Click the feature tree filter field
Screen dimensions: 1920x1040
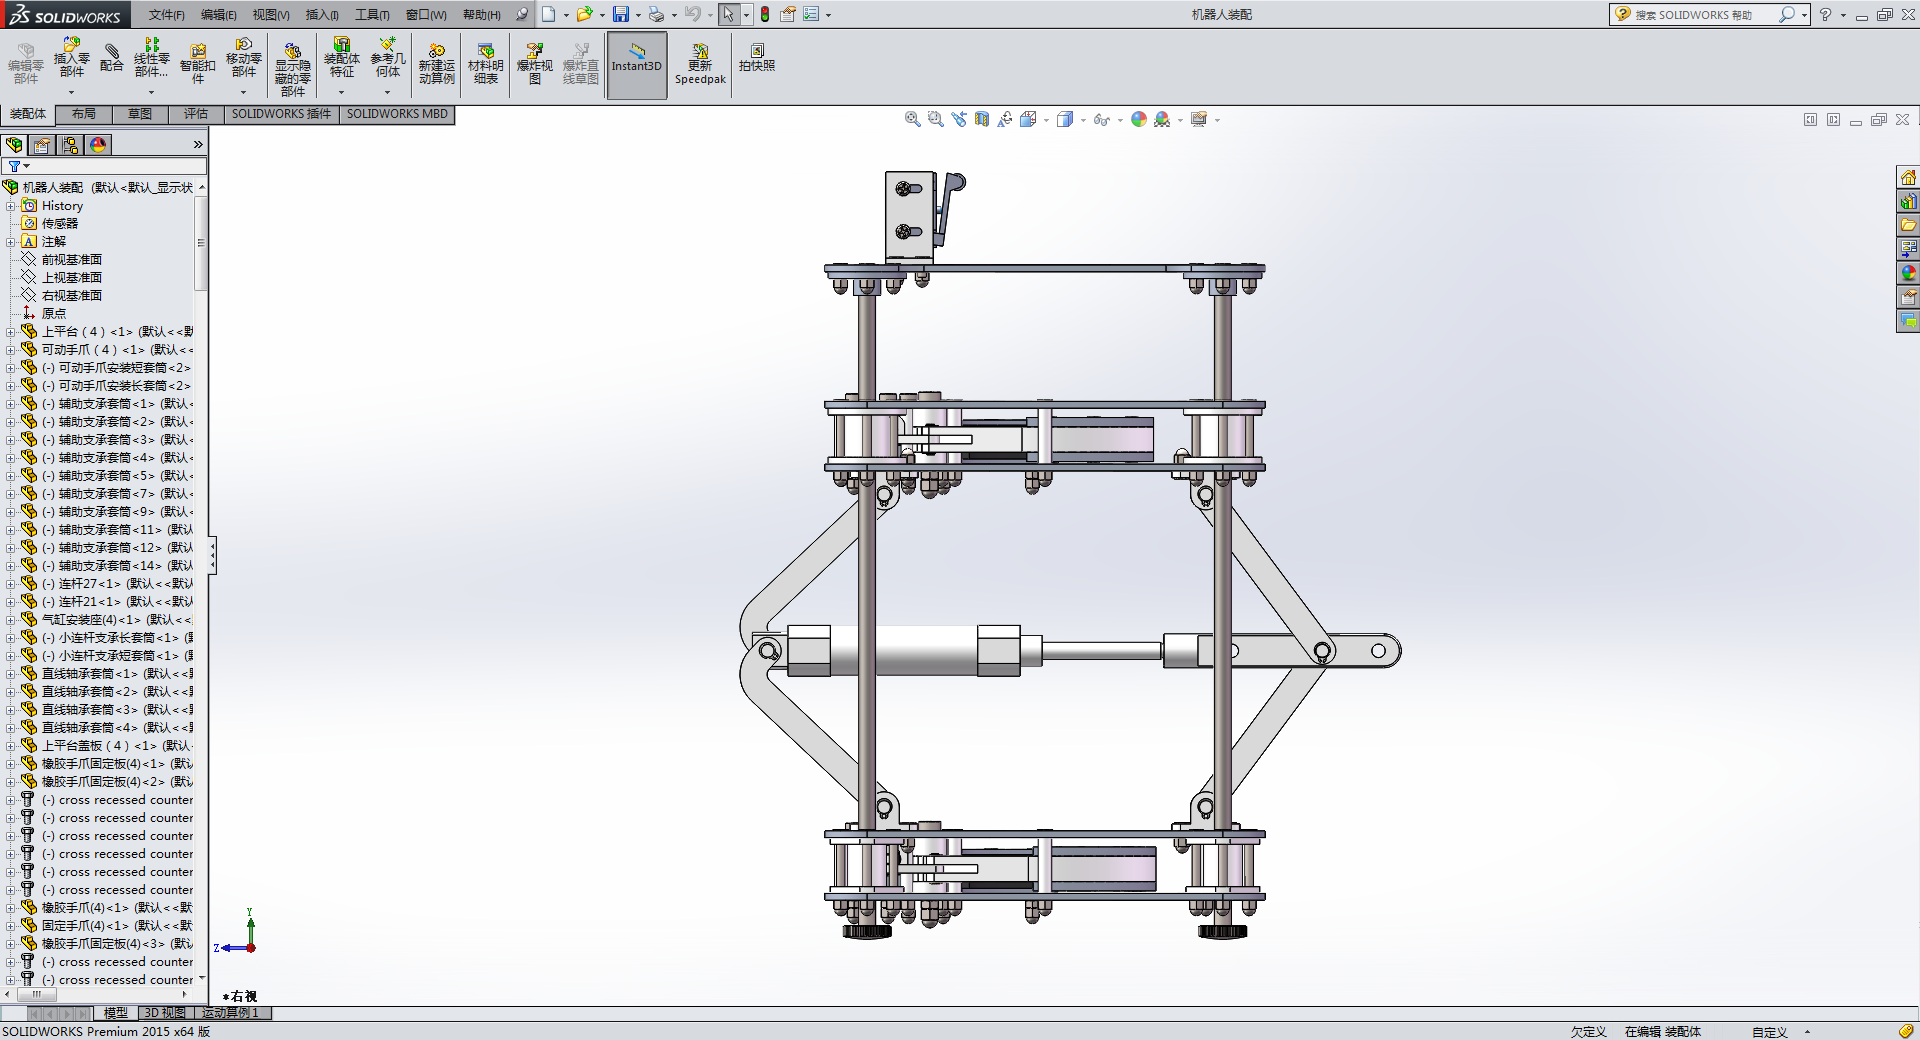pos(104,166)
